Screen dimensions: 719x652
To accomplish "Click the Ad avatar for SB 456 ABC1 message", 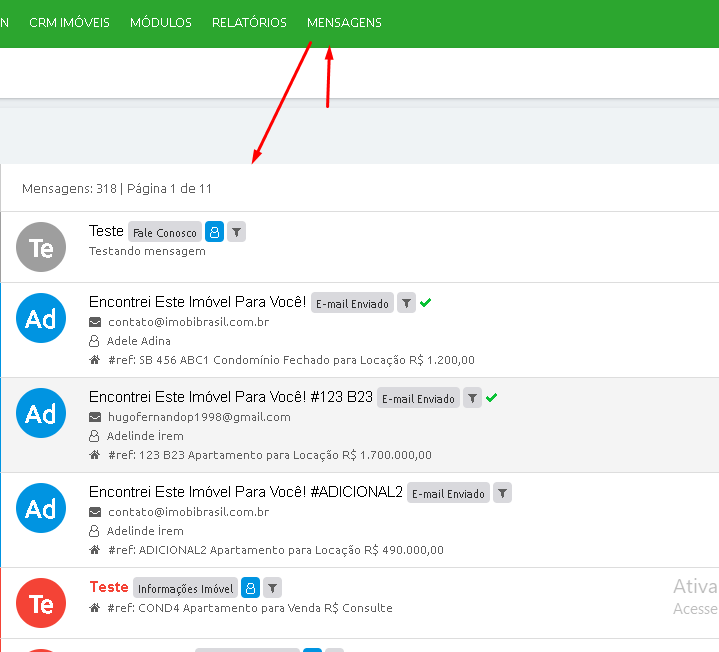I will pos(41,318).
